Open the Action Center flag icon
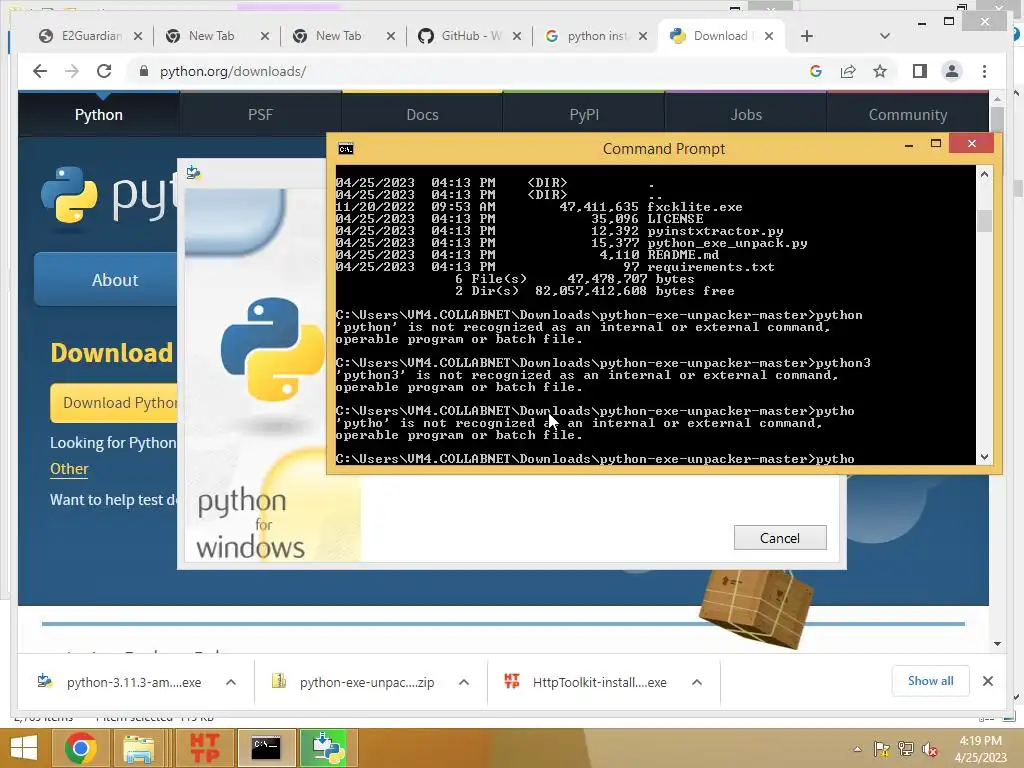This screenshot has height=768, width=1024. click(x=881, y=749)
